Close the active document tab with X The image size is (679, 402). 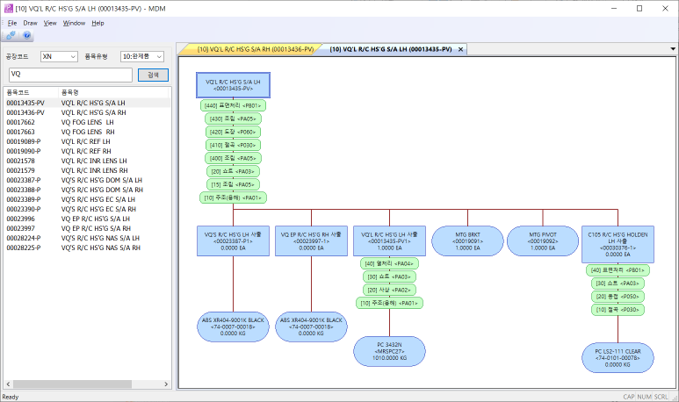(460, 49)
